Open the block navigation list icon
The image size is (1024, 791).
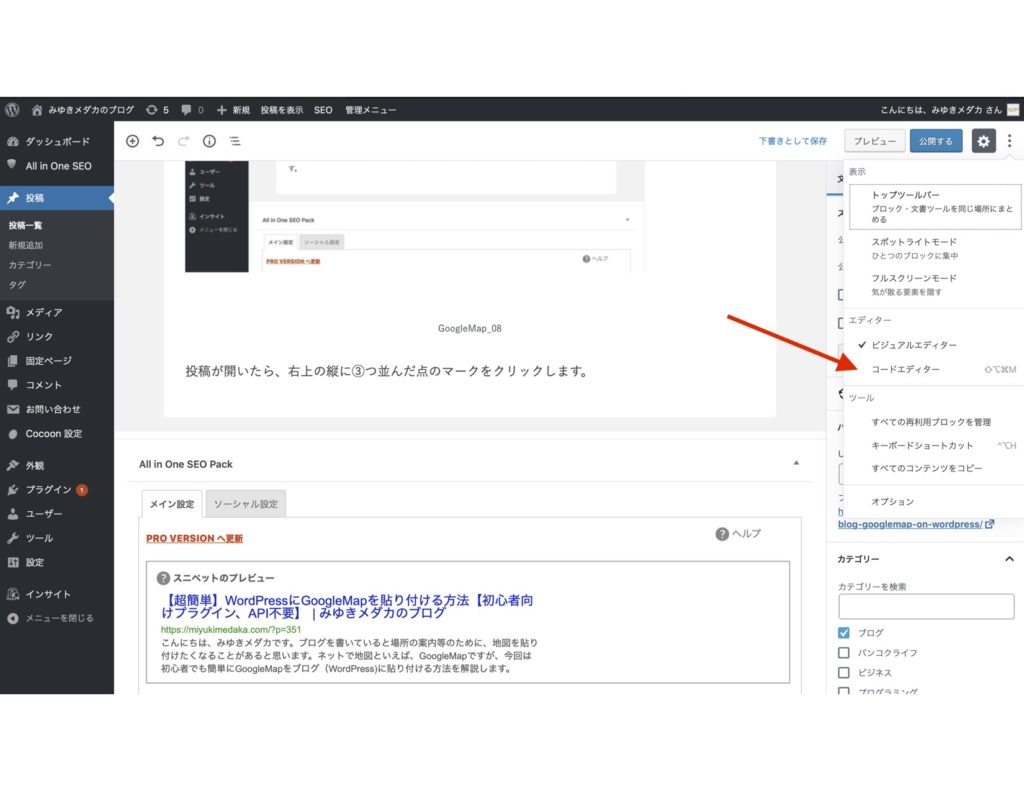(235, 141)
